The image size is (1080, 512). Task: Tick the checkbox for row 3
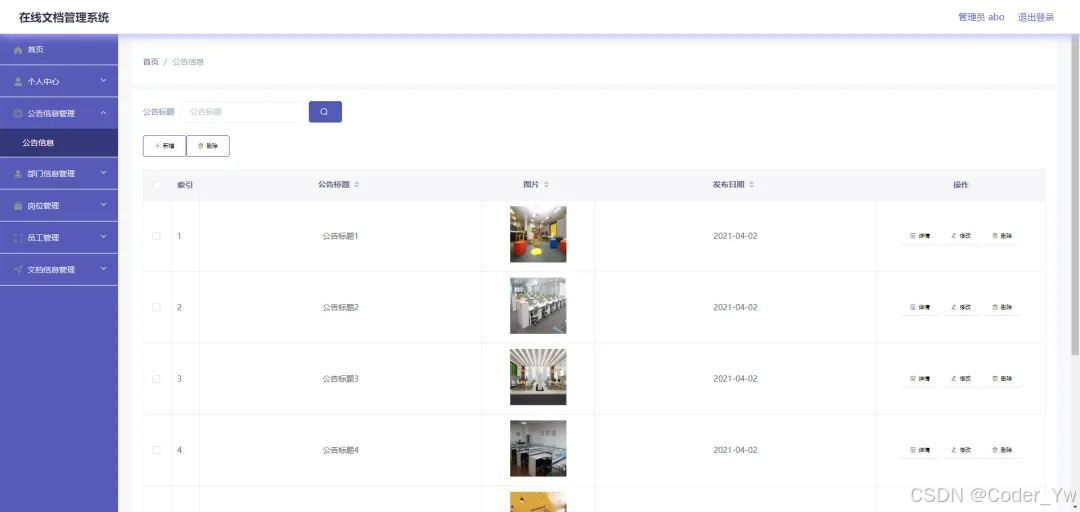(156, 379)
